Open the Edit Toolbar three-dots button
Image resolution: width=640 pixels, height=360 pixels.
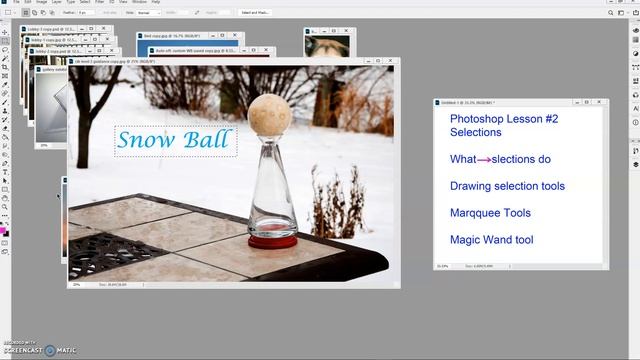(x=5, y=216)
